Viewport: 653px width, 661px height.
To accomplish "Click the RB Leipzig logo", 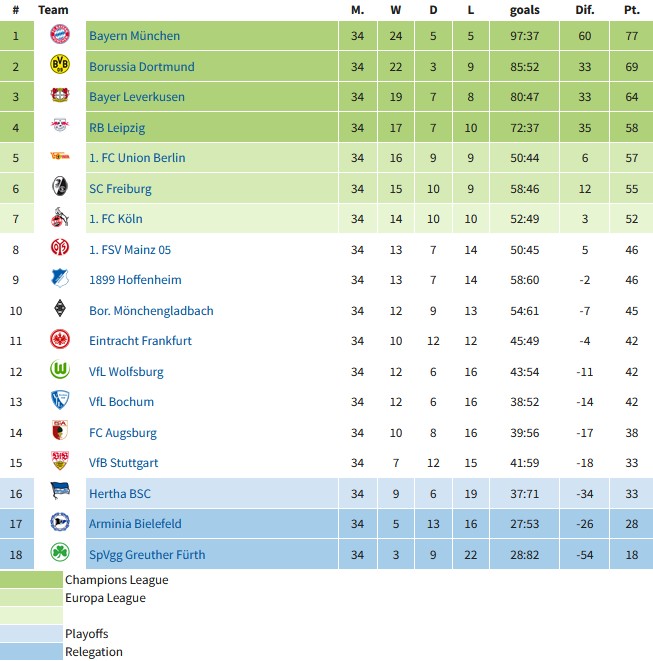I will (60, 127).
